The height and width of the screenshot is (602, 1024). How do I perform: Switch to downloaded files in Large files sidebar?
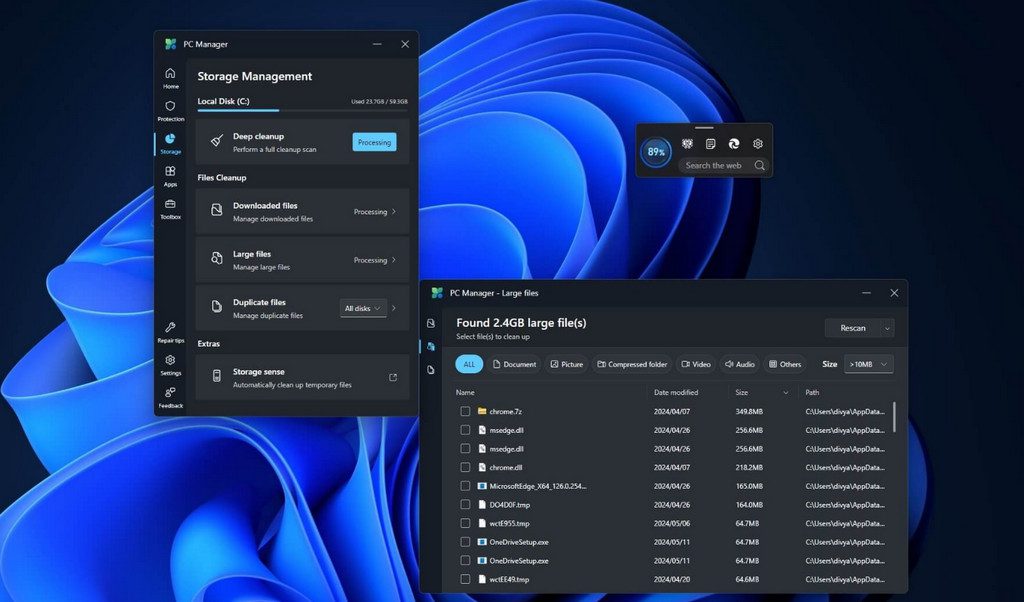tap(431, 323)
